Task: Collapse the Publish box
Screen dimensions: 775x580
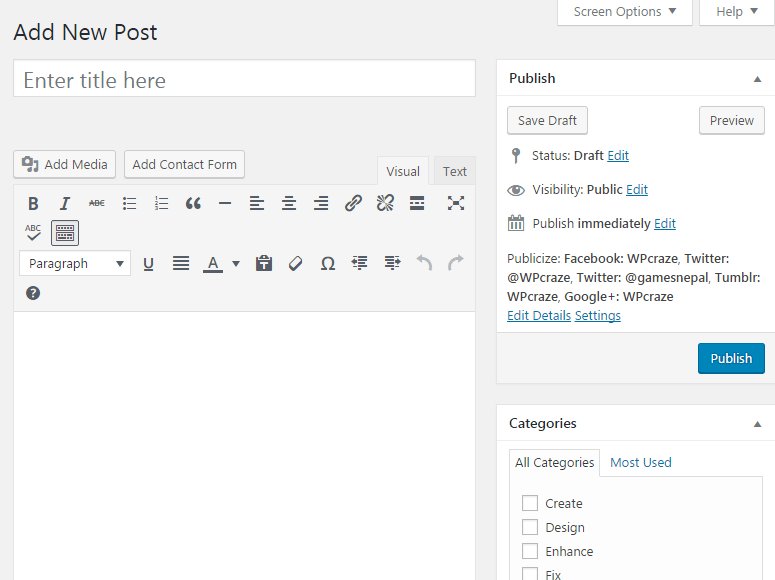Action: [x=757, y=79]
